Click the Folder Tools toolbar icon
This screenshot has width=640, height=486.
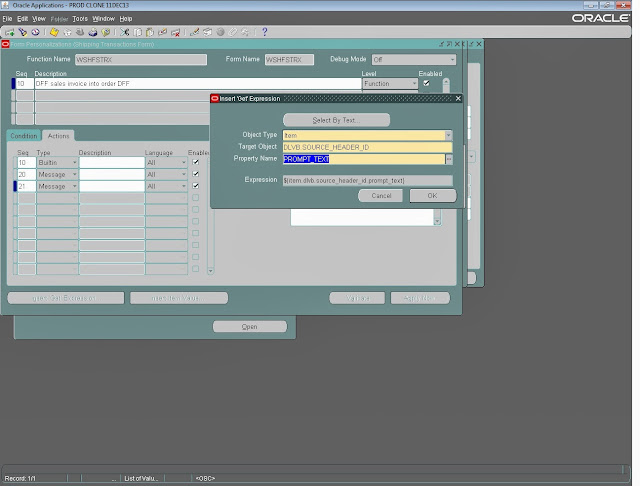point(245,32)
